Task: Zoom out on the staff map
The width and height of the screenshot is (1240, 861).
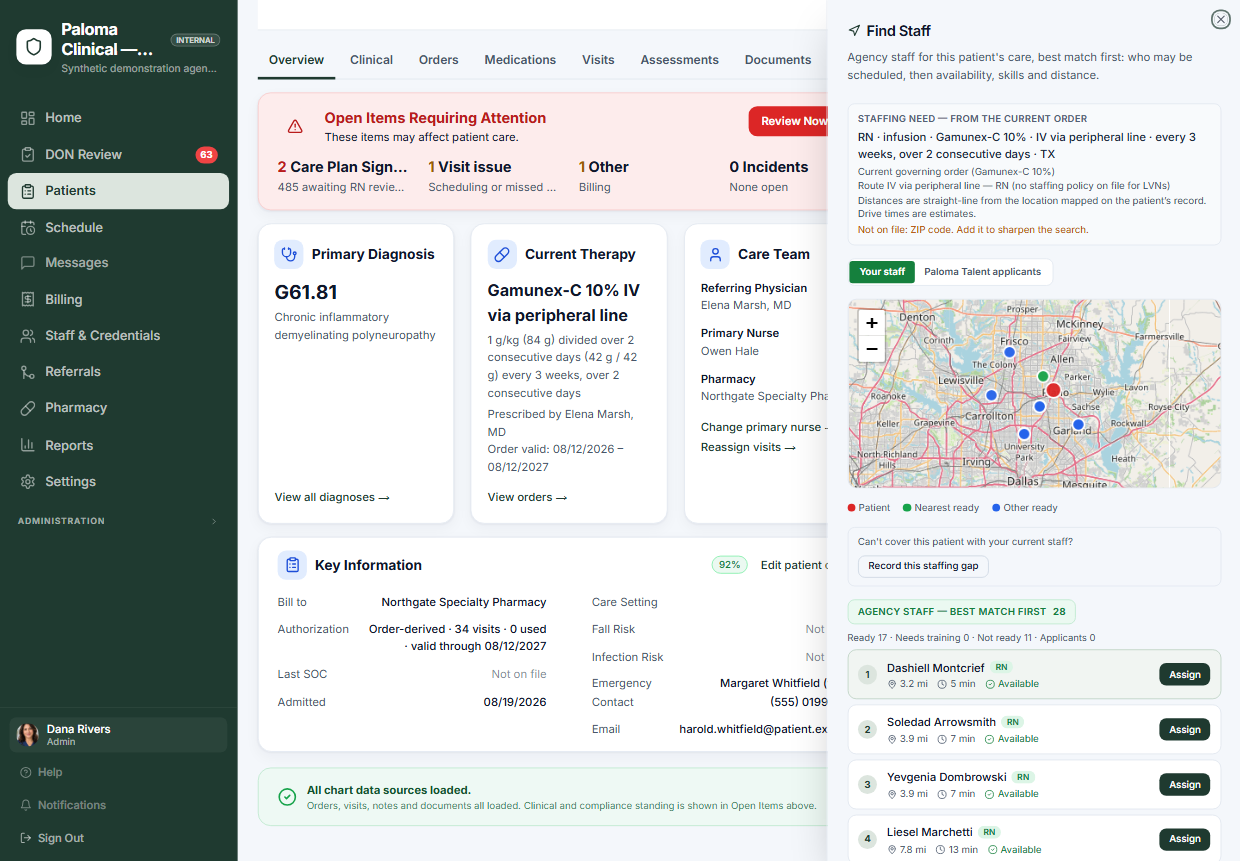Action: click(x=872, y=349)
